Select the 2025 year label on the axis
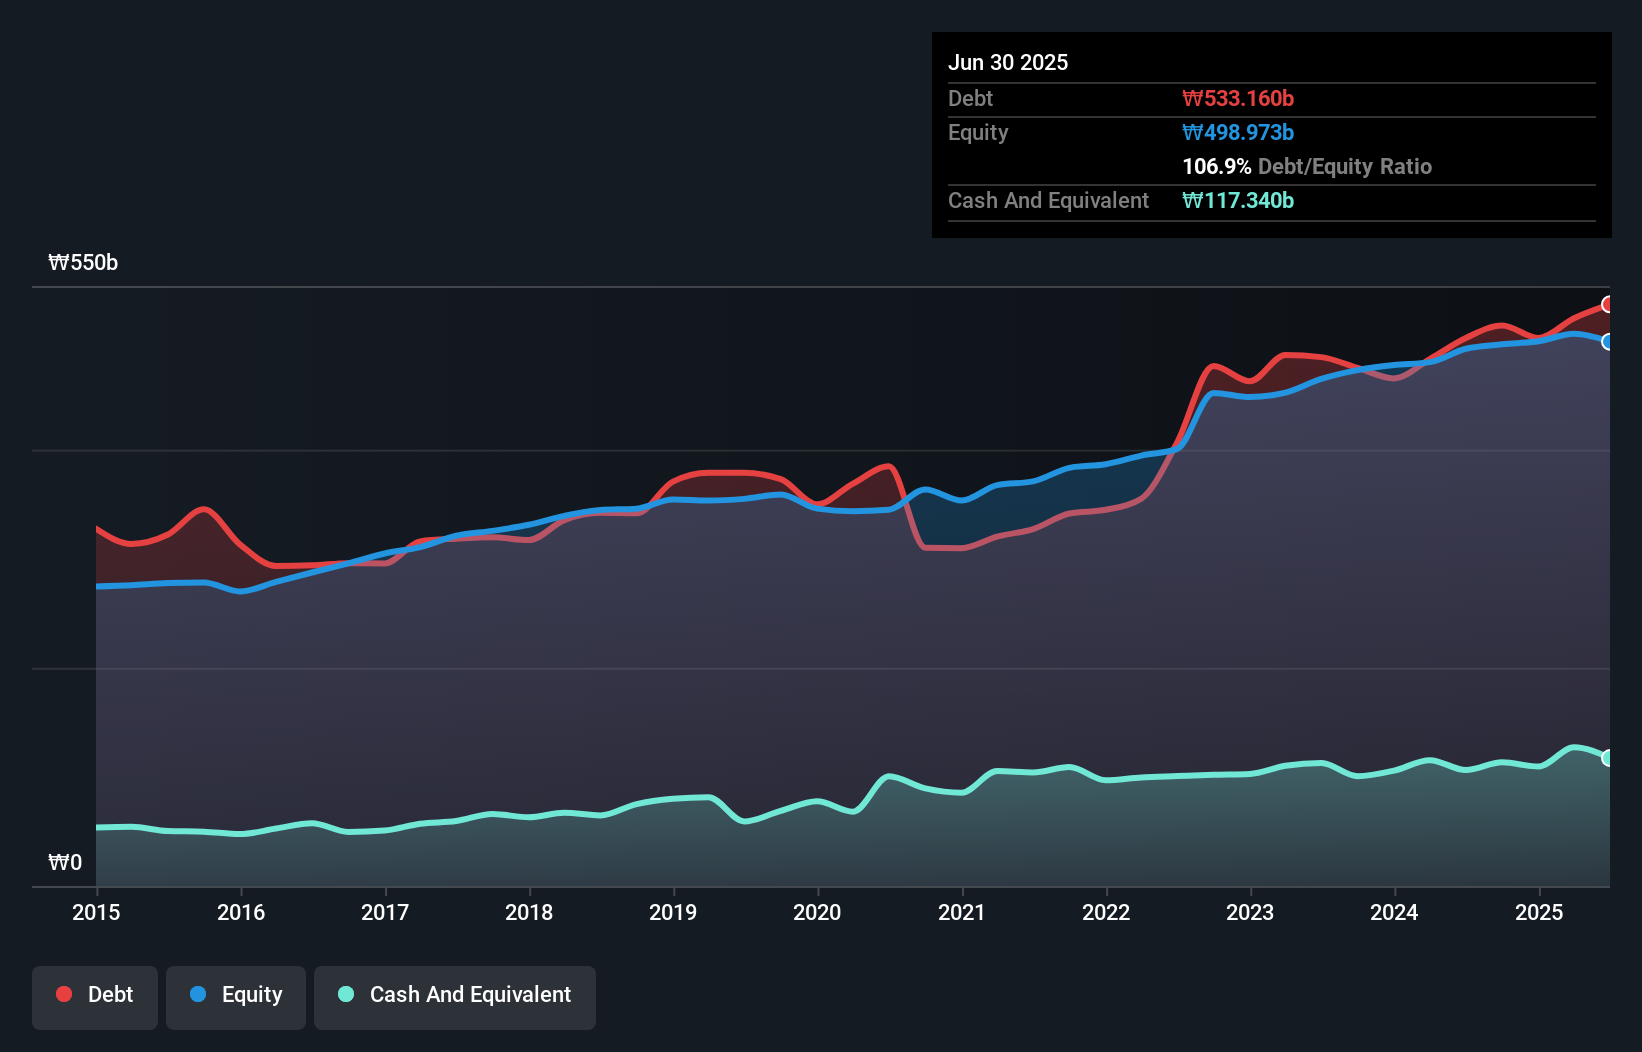The height and width of the screenshot is (1052, 1642). [1539, 912]
